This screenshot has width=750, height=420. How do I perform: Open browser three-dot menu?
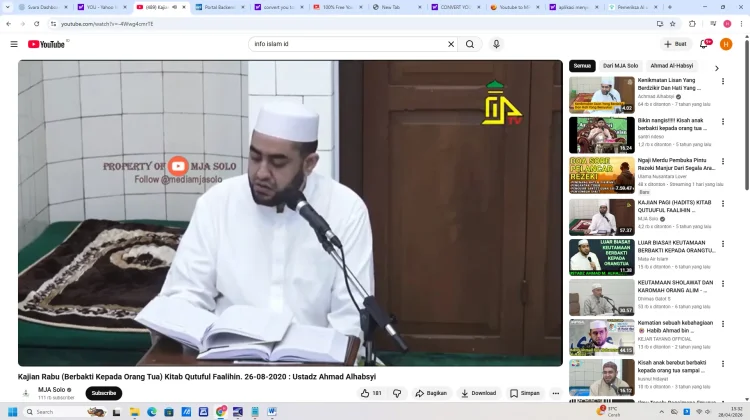click(x=741, y=24)
